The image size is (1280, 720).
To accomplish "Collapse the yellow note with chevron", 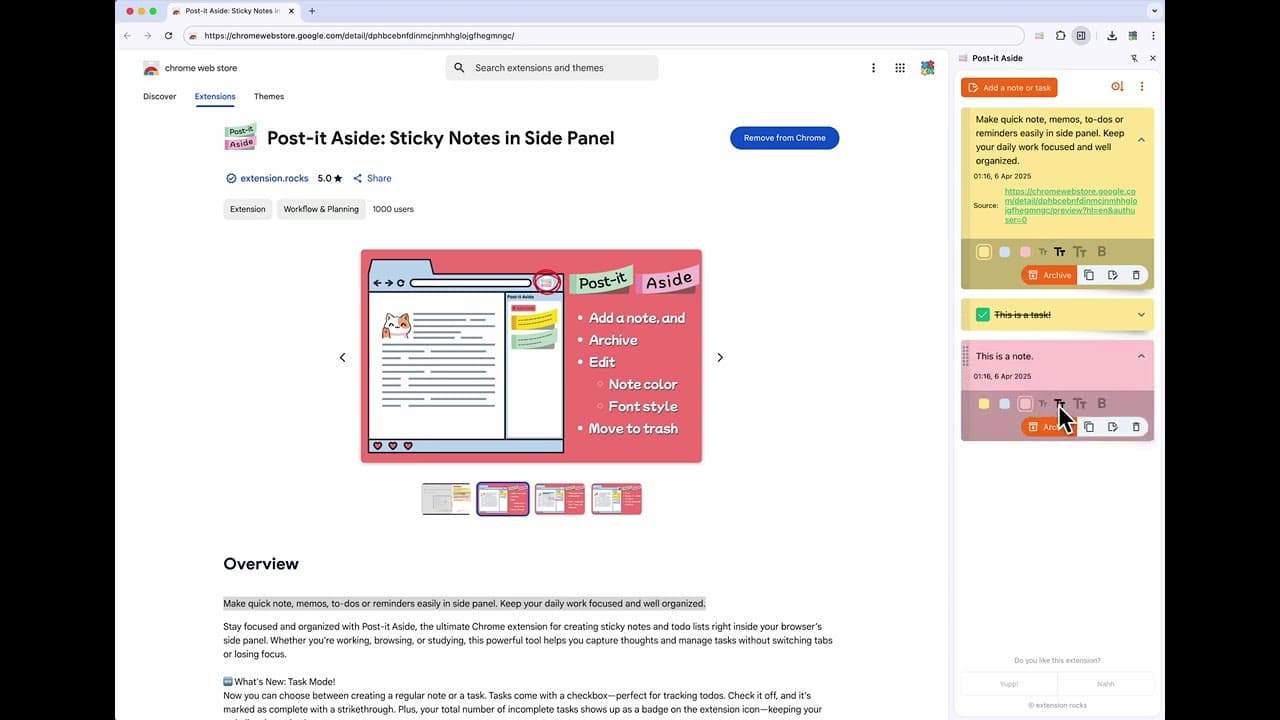I will (1141, 140).
